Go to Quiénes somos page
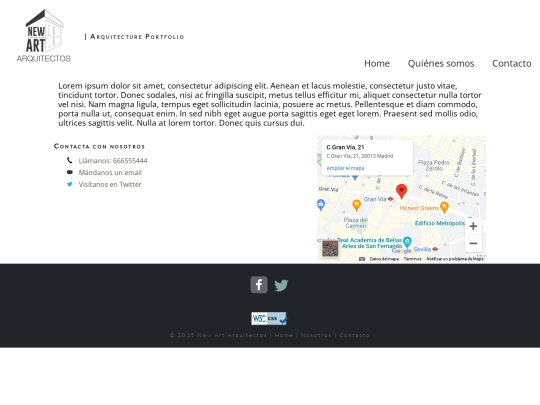 441,63
